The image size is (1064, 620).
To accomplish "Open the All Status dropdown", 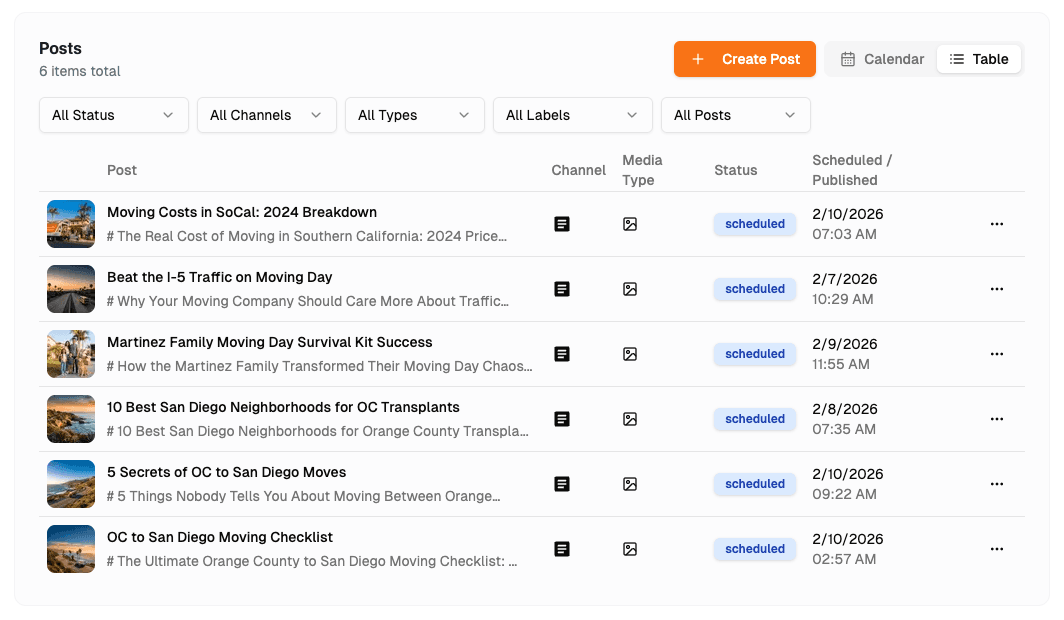I will tap(113, 115).
